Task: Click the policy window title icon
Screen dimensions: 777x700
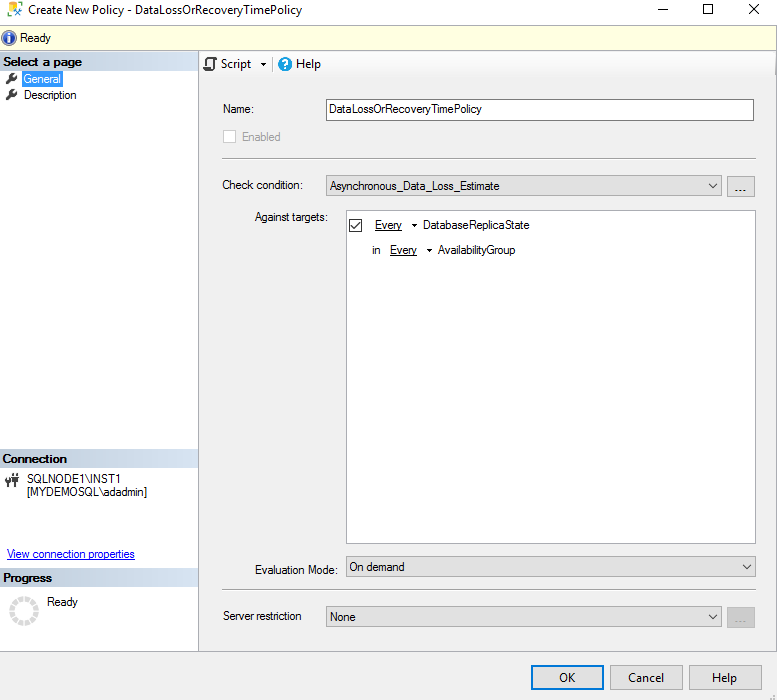Action: 15,9
